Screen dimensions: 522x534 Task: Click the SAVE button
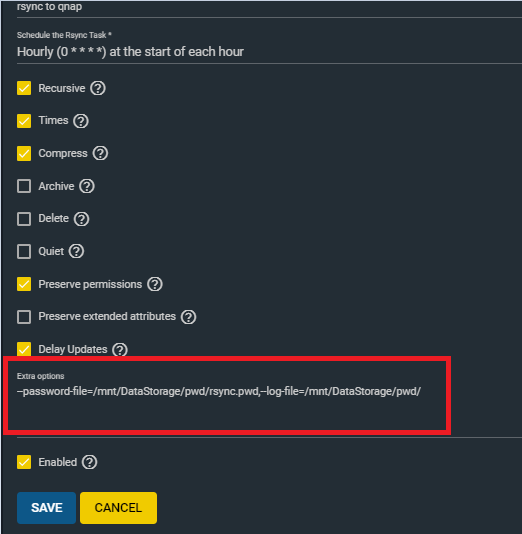tap(46, 508)
